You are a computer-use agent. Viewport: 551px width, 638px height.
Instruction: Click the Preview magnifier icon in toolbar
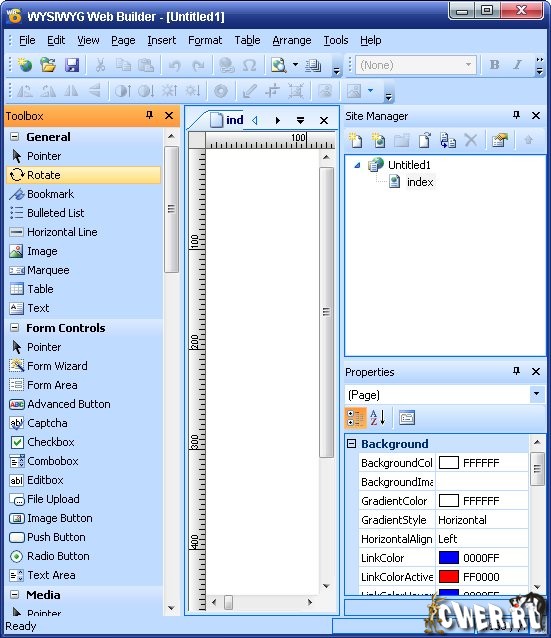coord(279,65)
